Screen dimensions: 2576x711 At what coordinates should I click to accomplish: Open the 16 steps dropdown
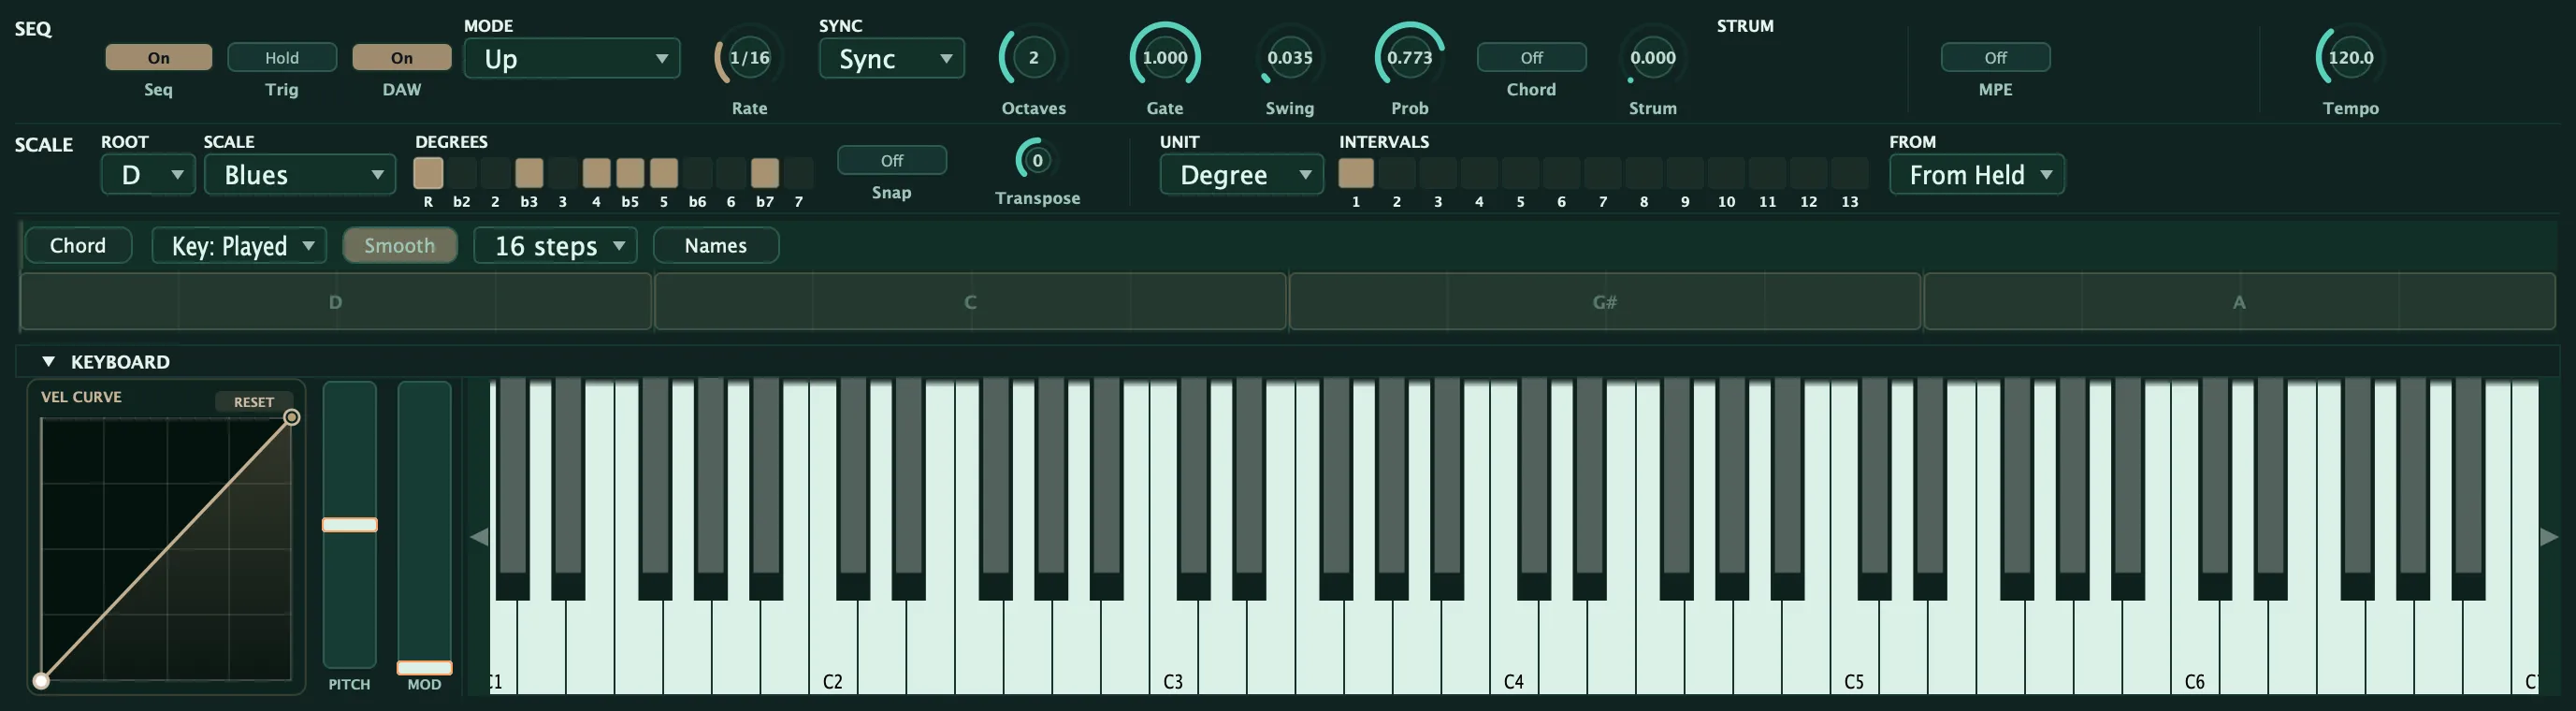coord(555,245)
